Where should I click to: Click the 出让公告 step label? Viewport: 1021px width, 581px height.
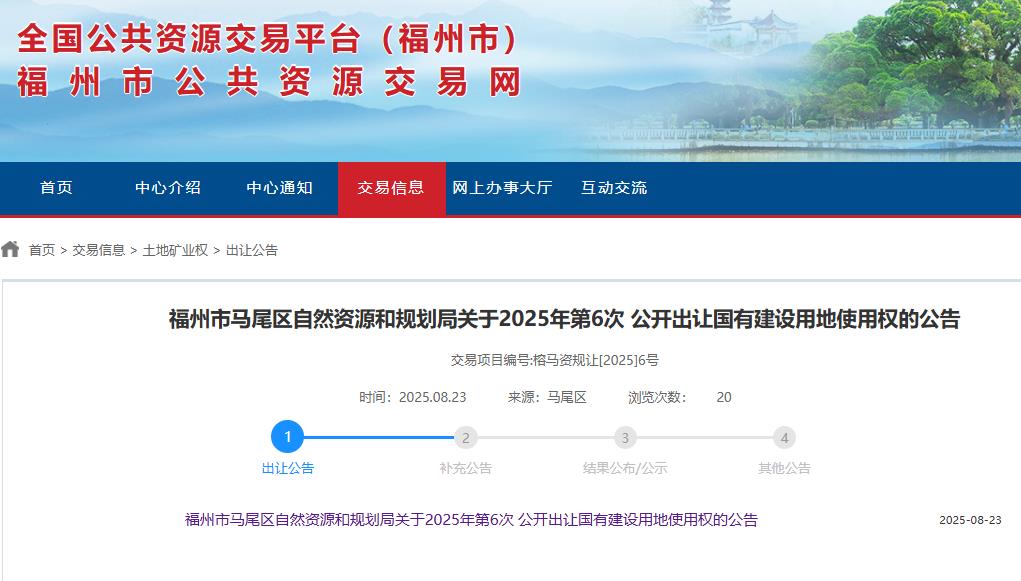(288, 468)
